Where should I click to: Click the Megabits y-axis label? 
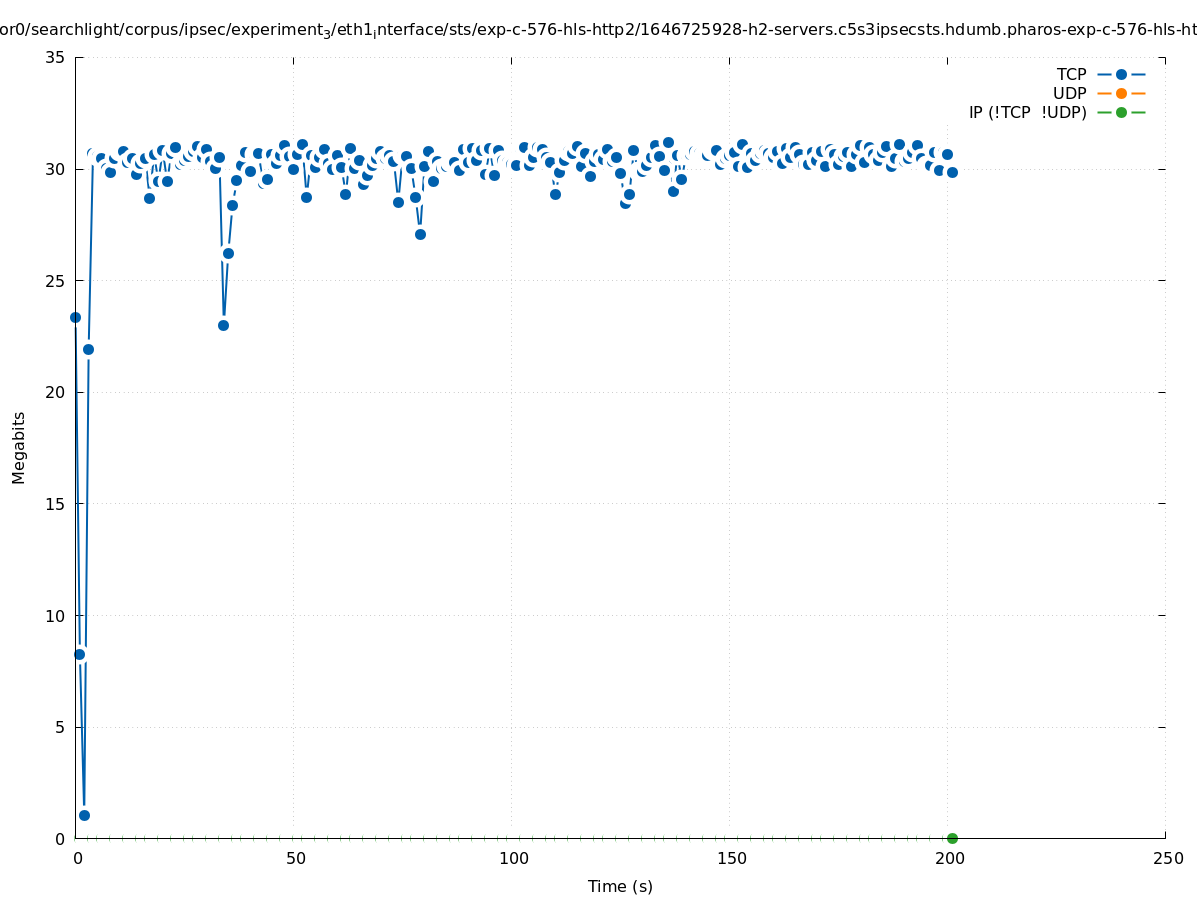click(19, 447)
